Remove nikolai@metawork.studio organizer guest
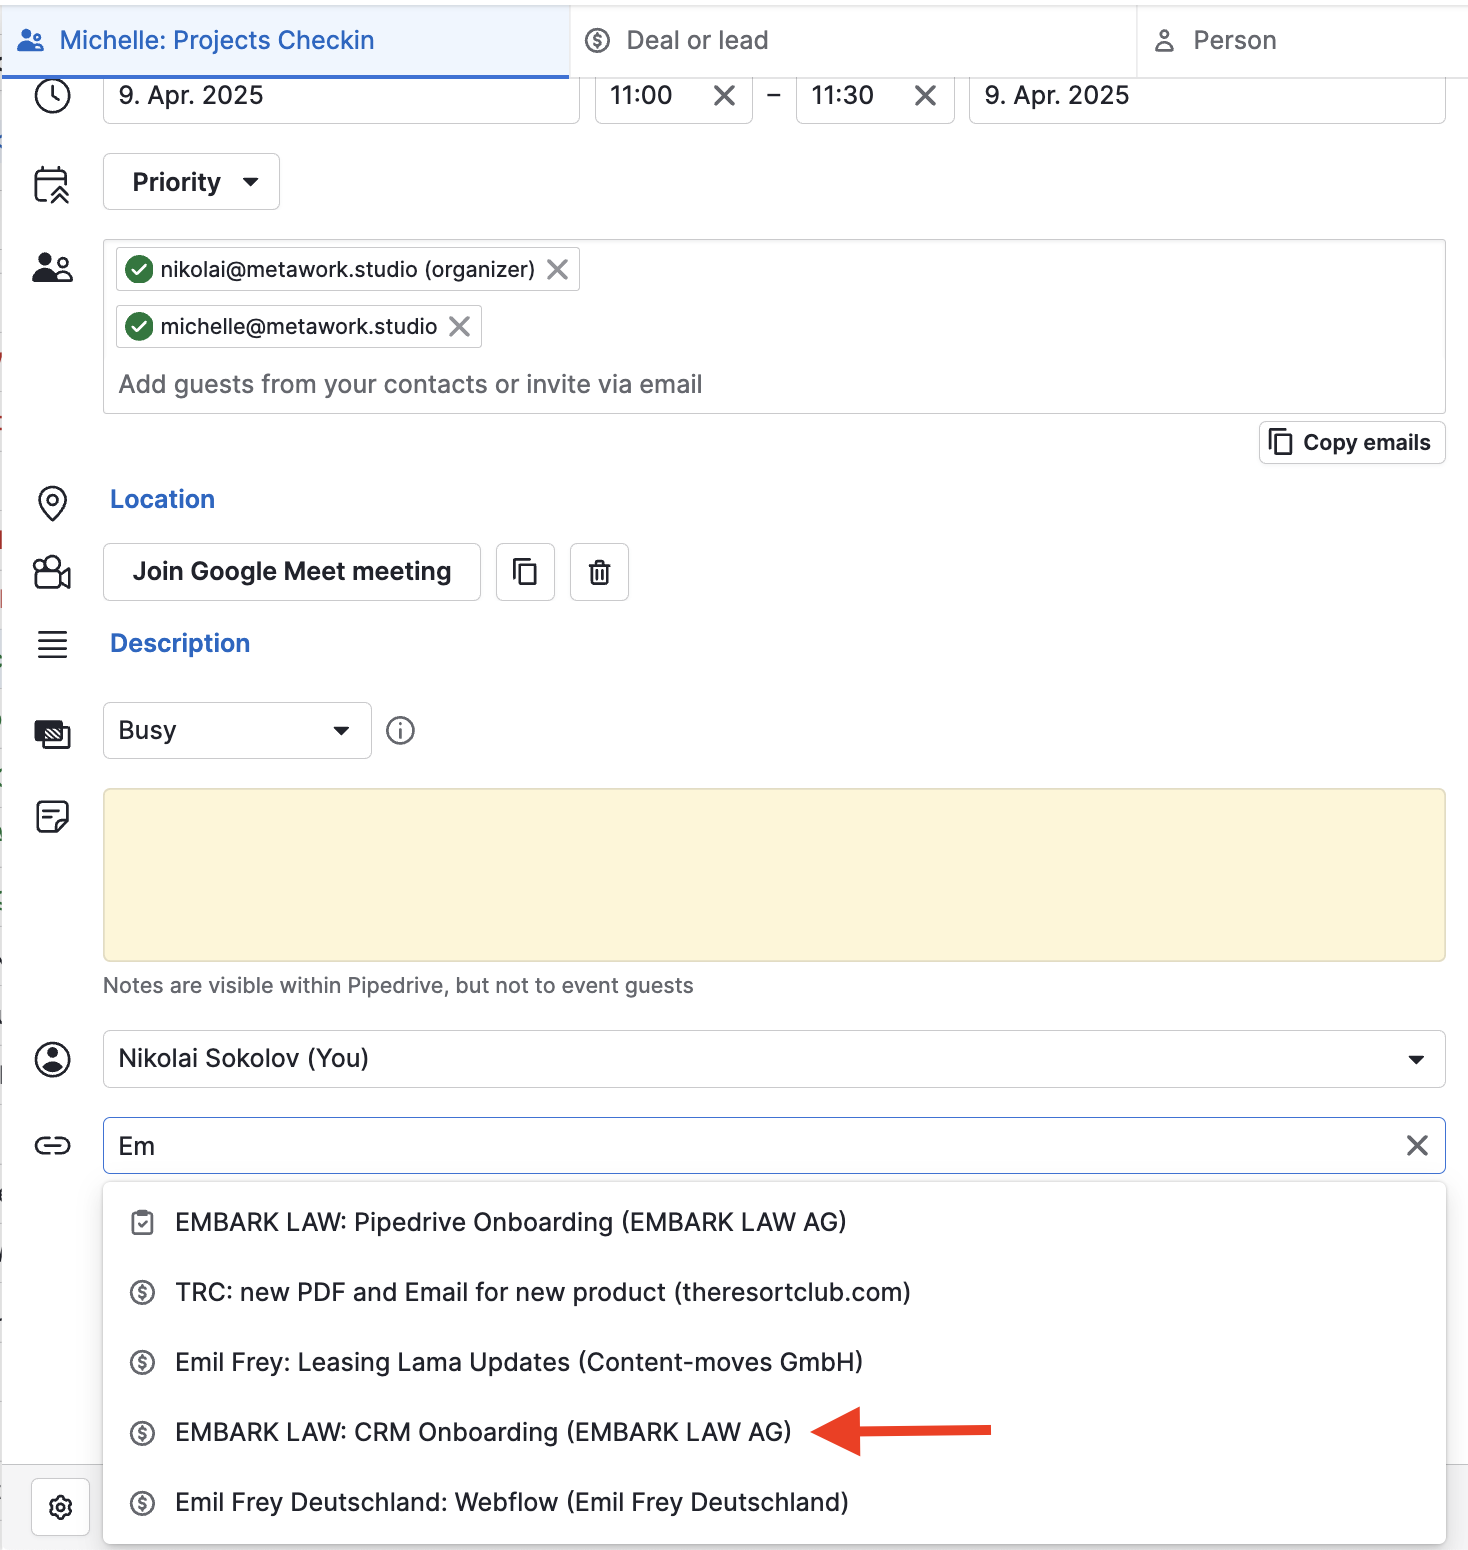The image size is (1468, 1550). (557, 270)
